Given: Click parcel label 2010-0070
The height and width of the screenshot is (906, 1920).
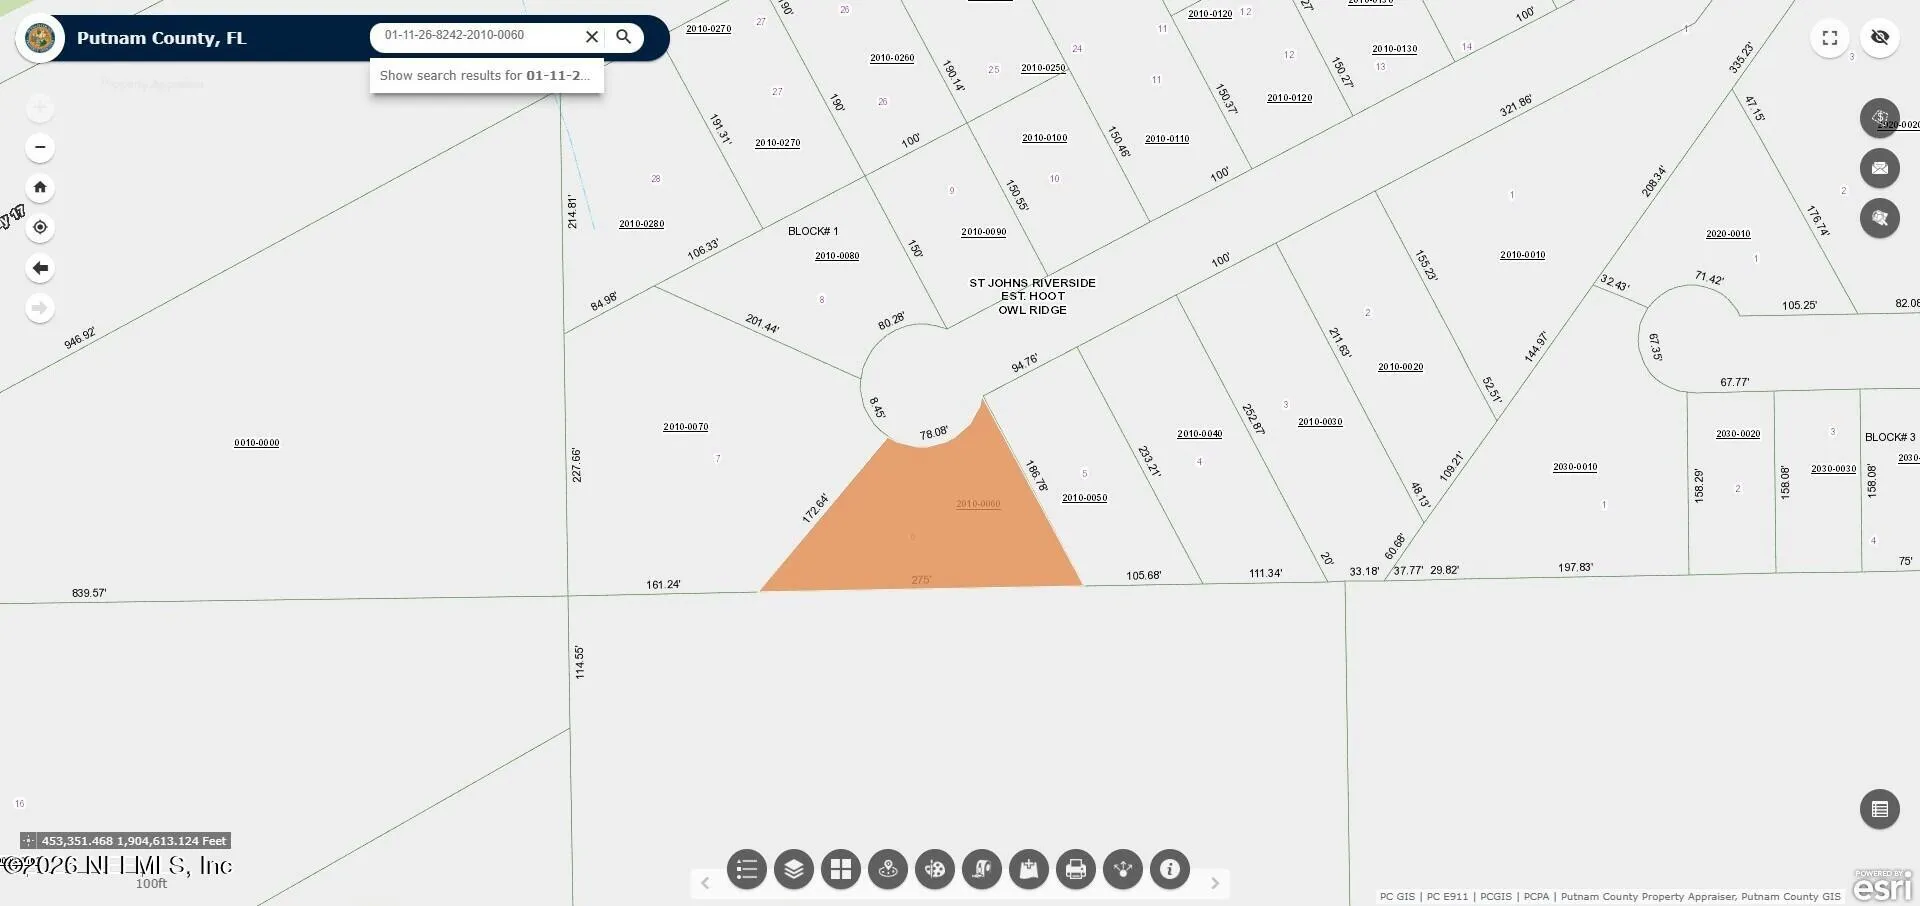Looking at the screenshot, I should (686, 427).
